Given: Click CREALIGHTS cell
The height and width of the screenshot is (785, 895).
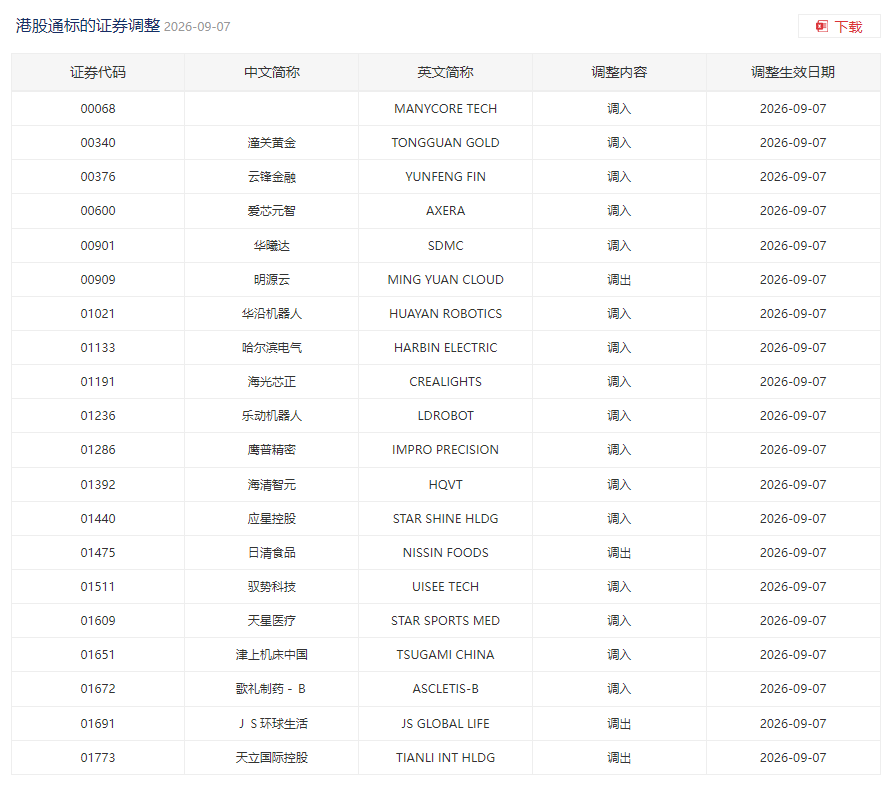Looking at the screenshot, I should tap(445, 382).
